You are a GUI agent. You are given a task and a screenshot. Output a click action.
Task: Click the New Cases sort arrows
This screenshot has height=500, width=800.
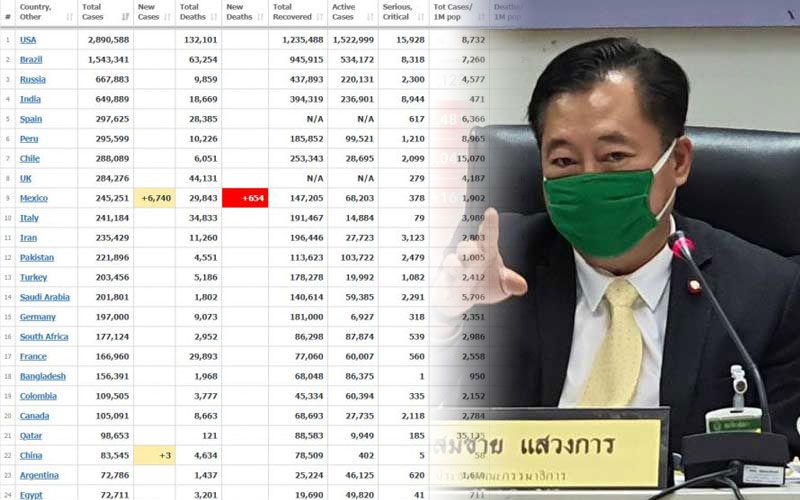167,17
